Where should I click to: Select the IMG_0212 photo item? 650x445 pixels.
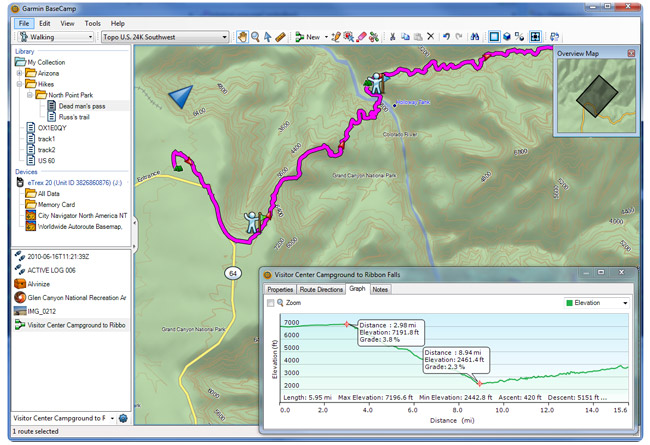click(41, 311)
